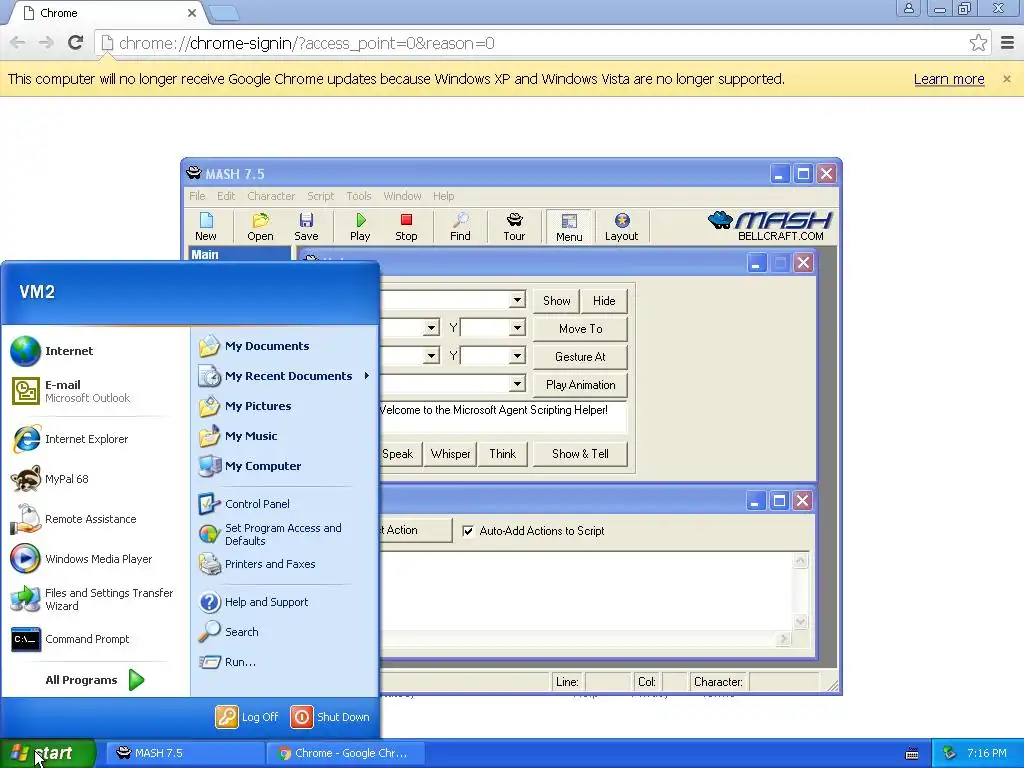Bookmark this page with the star icon
This screenshot has width=1024, height=768.
tap(978, 43)
